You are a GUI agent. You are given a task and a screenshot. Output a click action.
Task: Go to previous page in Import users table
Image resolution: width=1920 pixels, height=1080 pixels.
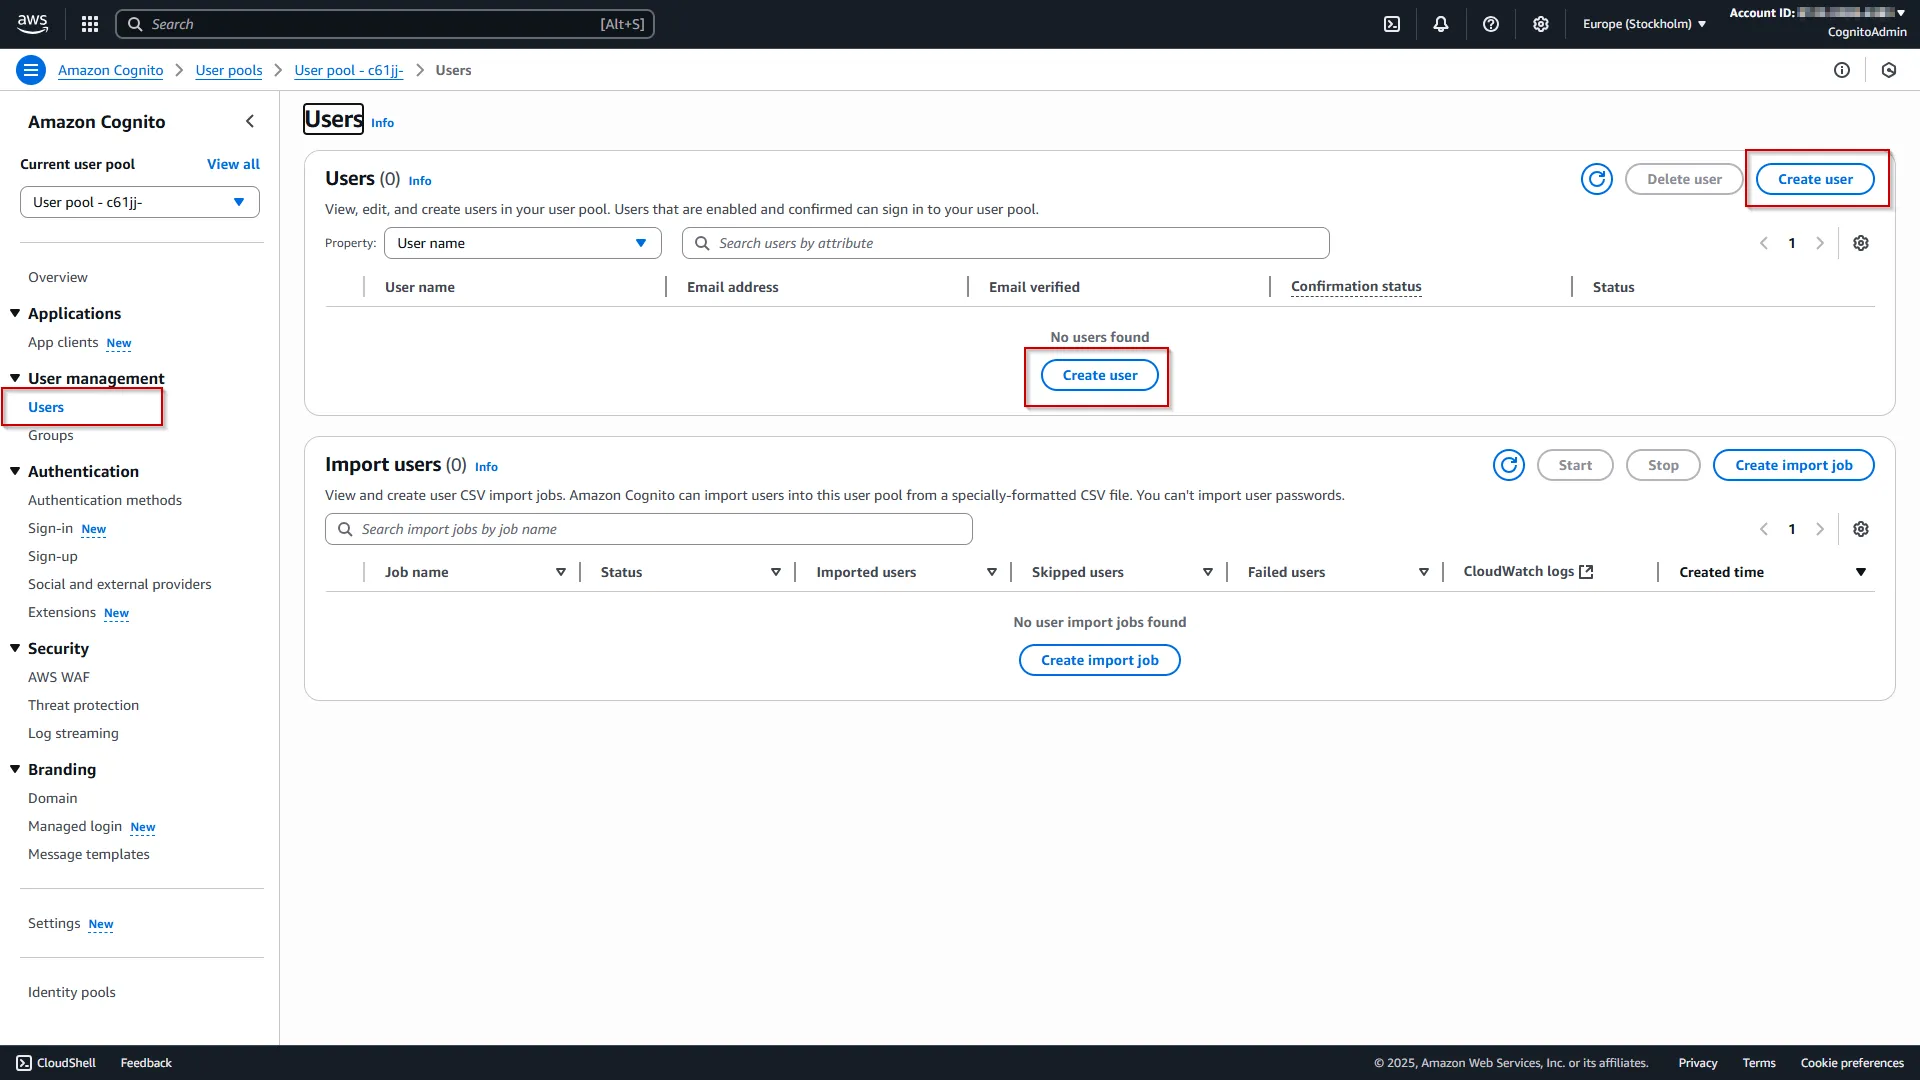(1764, 529)
